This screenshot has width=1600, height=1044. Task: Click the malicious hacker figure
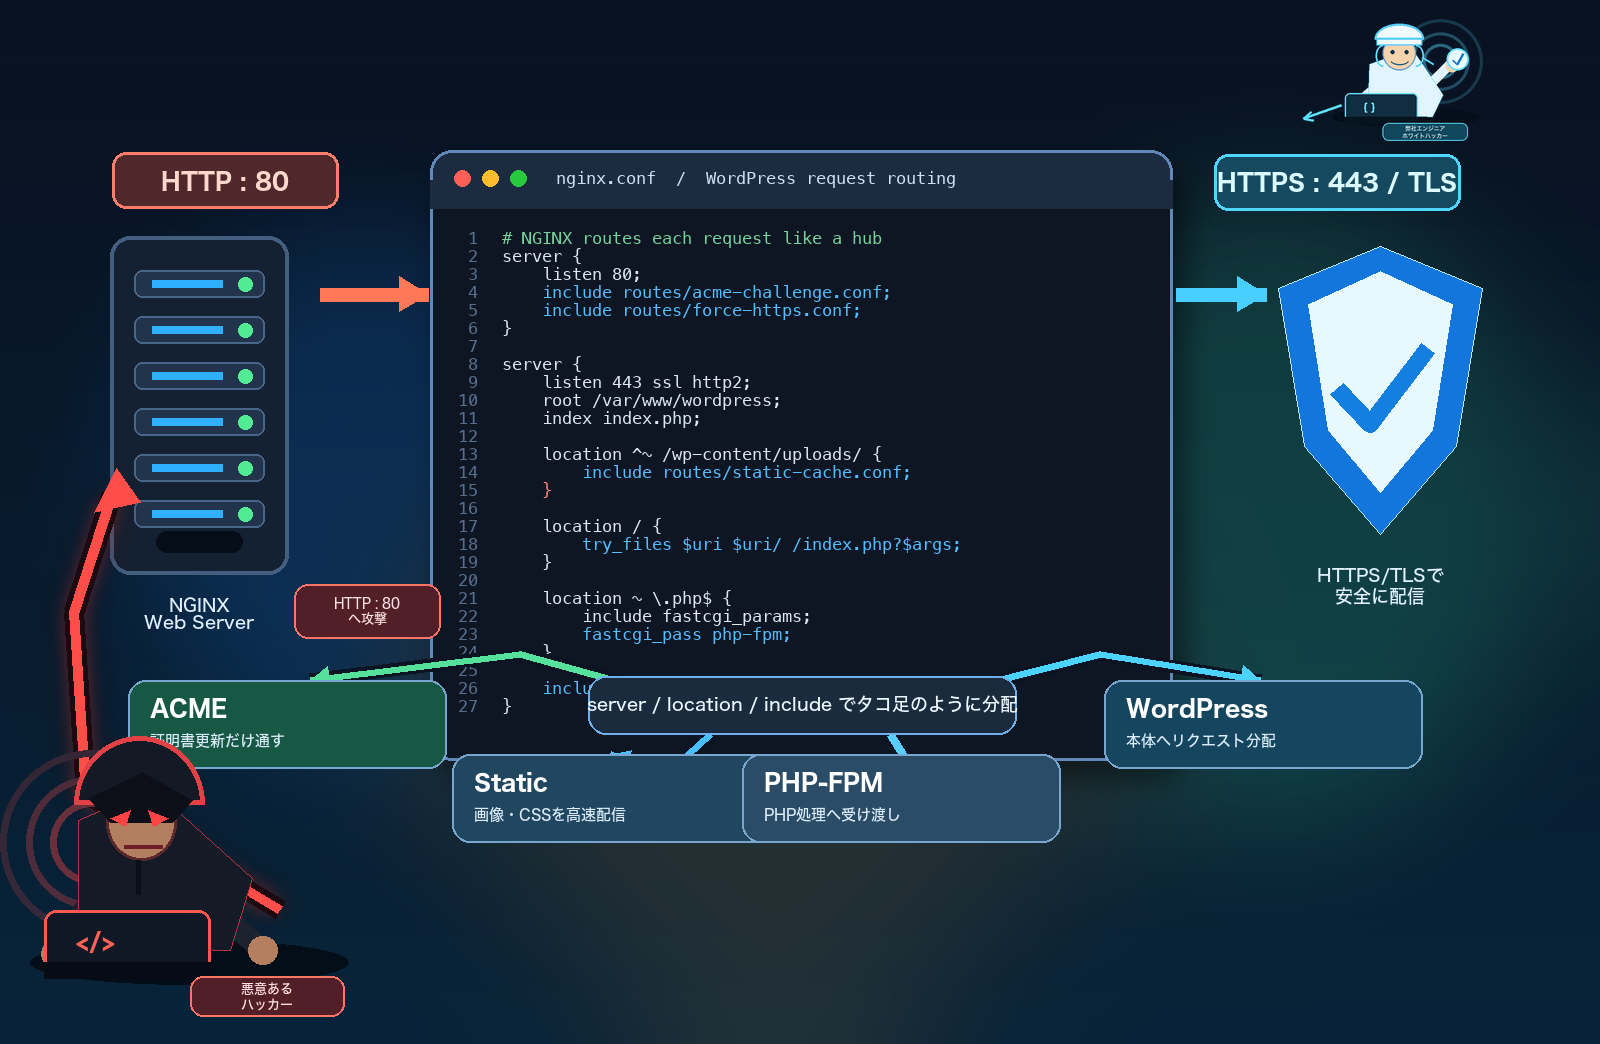(x=150, y=860)
